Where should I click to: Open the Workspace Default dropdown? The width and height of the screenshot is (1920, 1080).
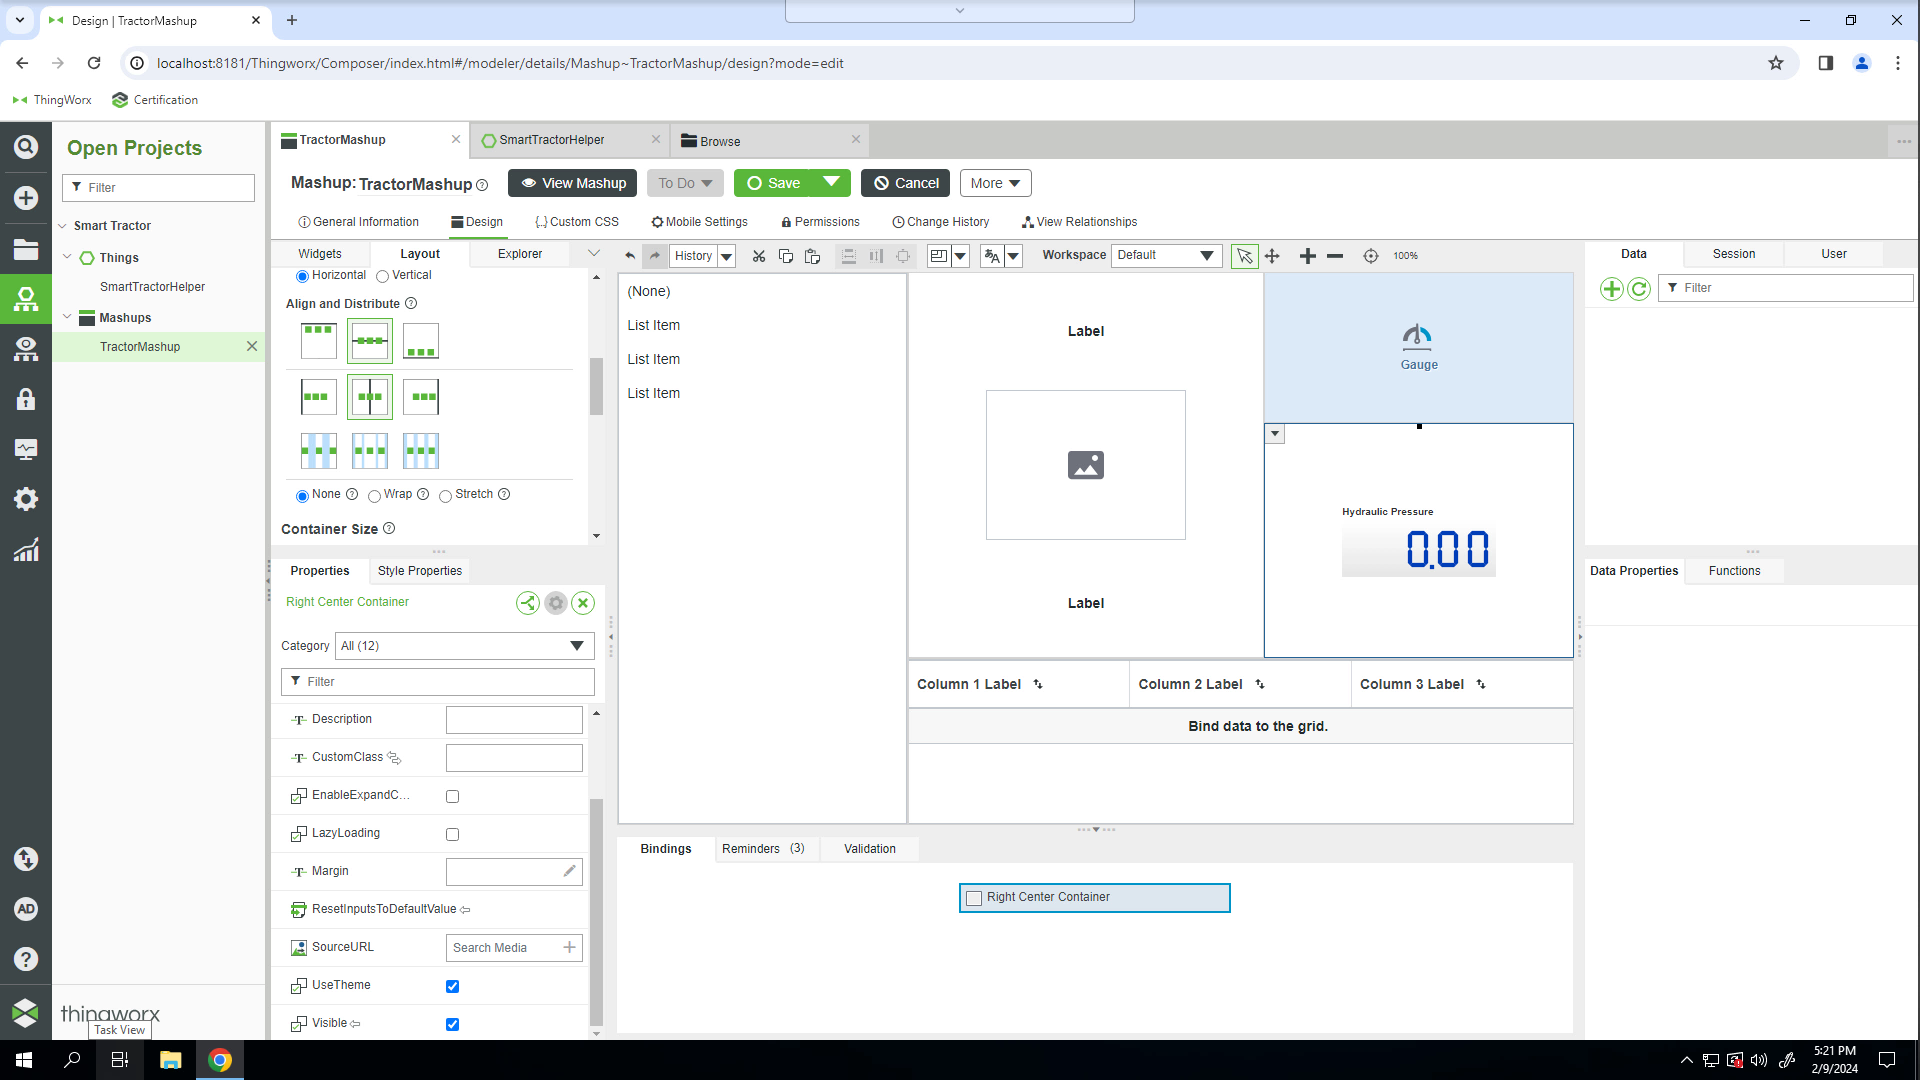coord(1166,256)
